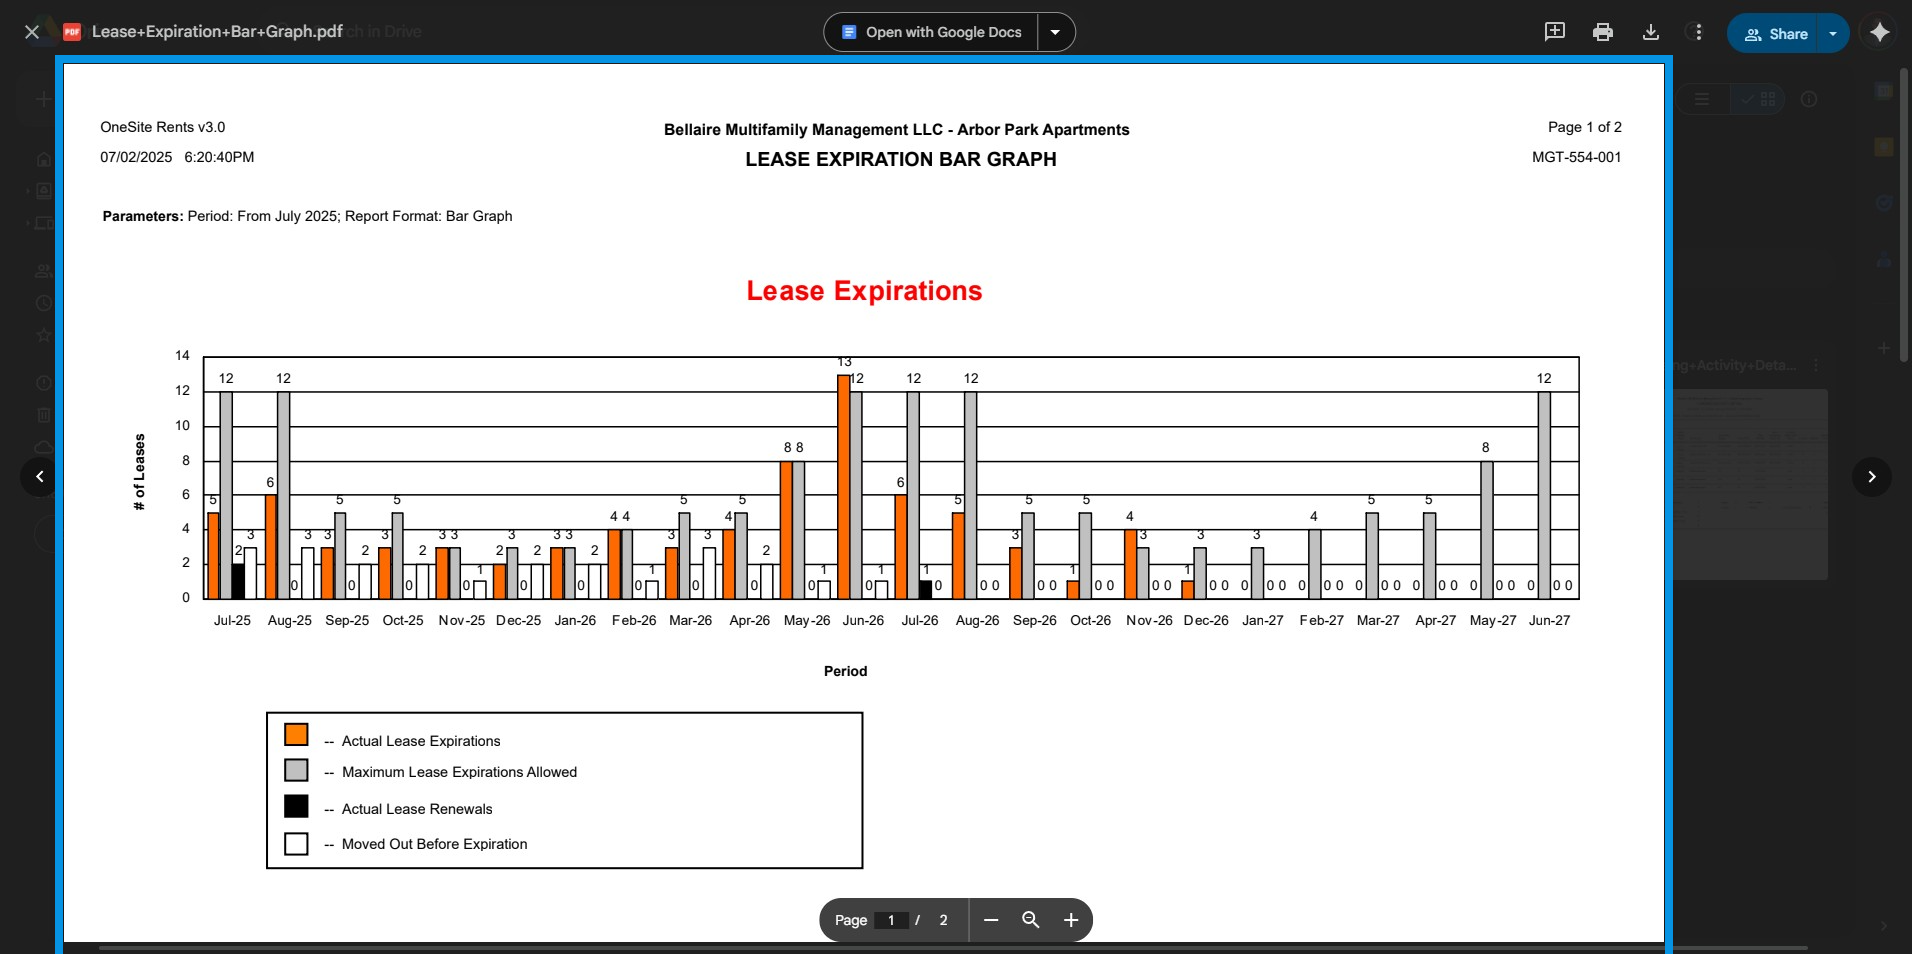Zoom out using the minus icon
This screenshot has height=954, width=1912.
[x=991, y=920]
